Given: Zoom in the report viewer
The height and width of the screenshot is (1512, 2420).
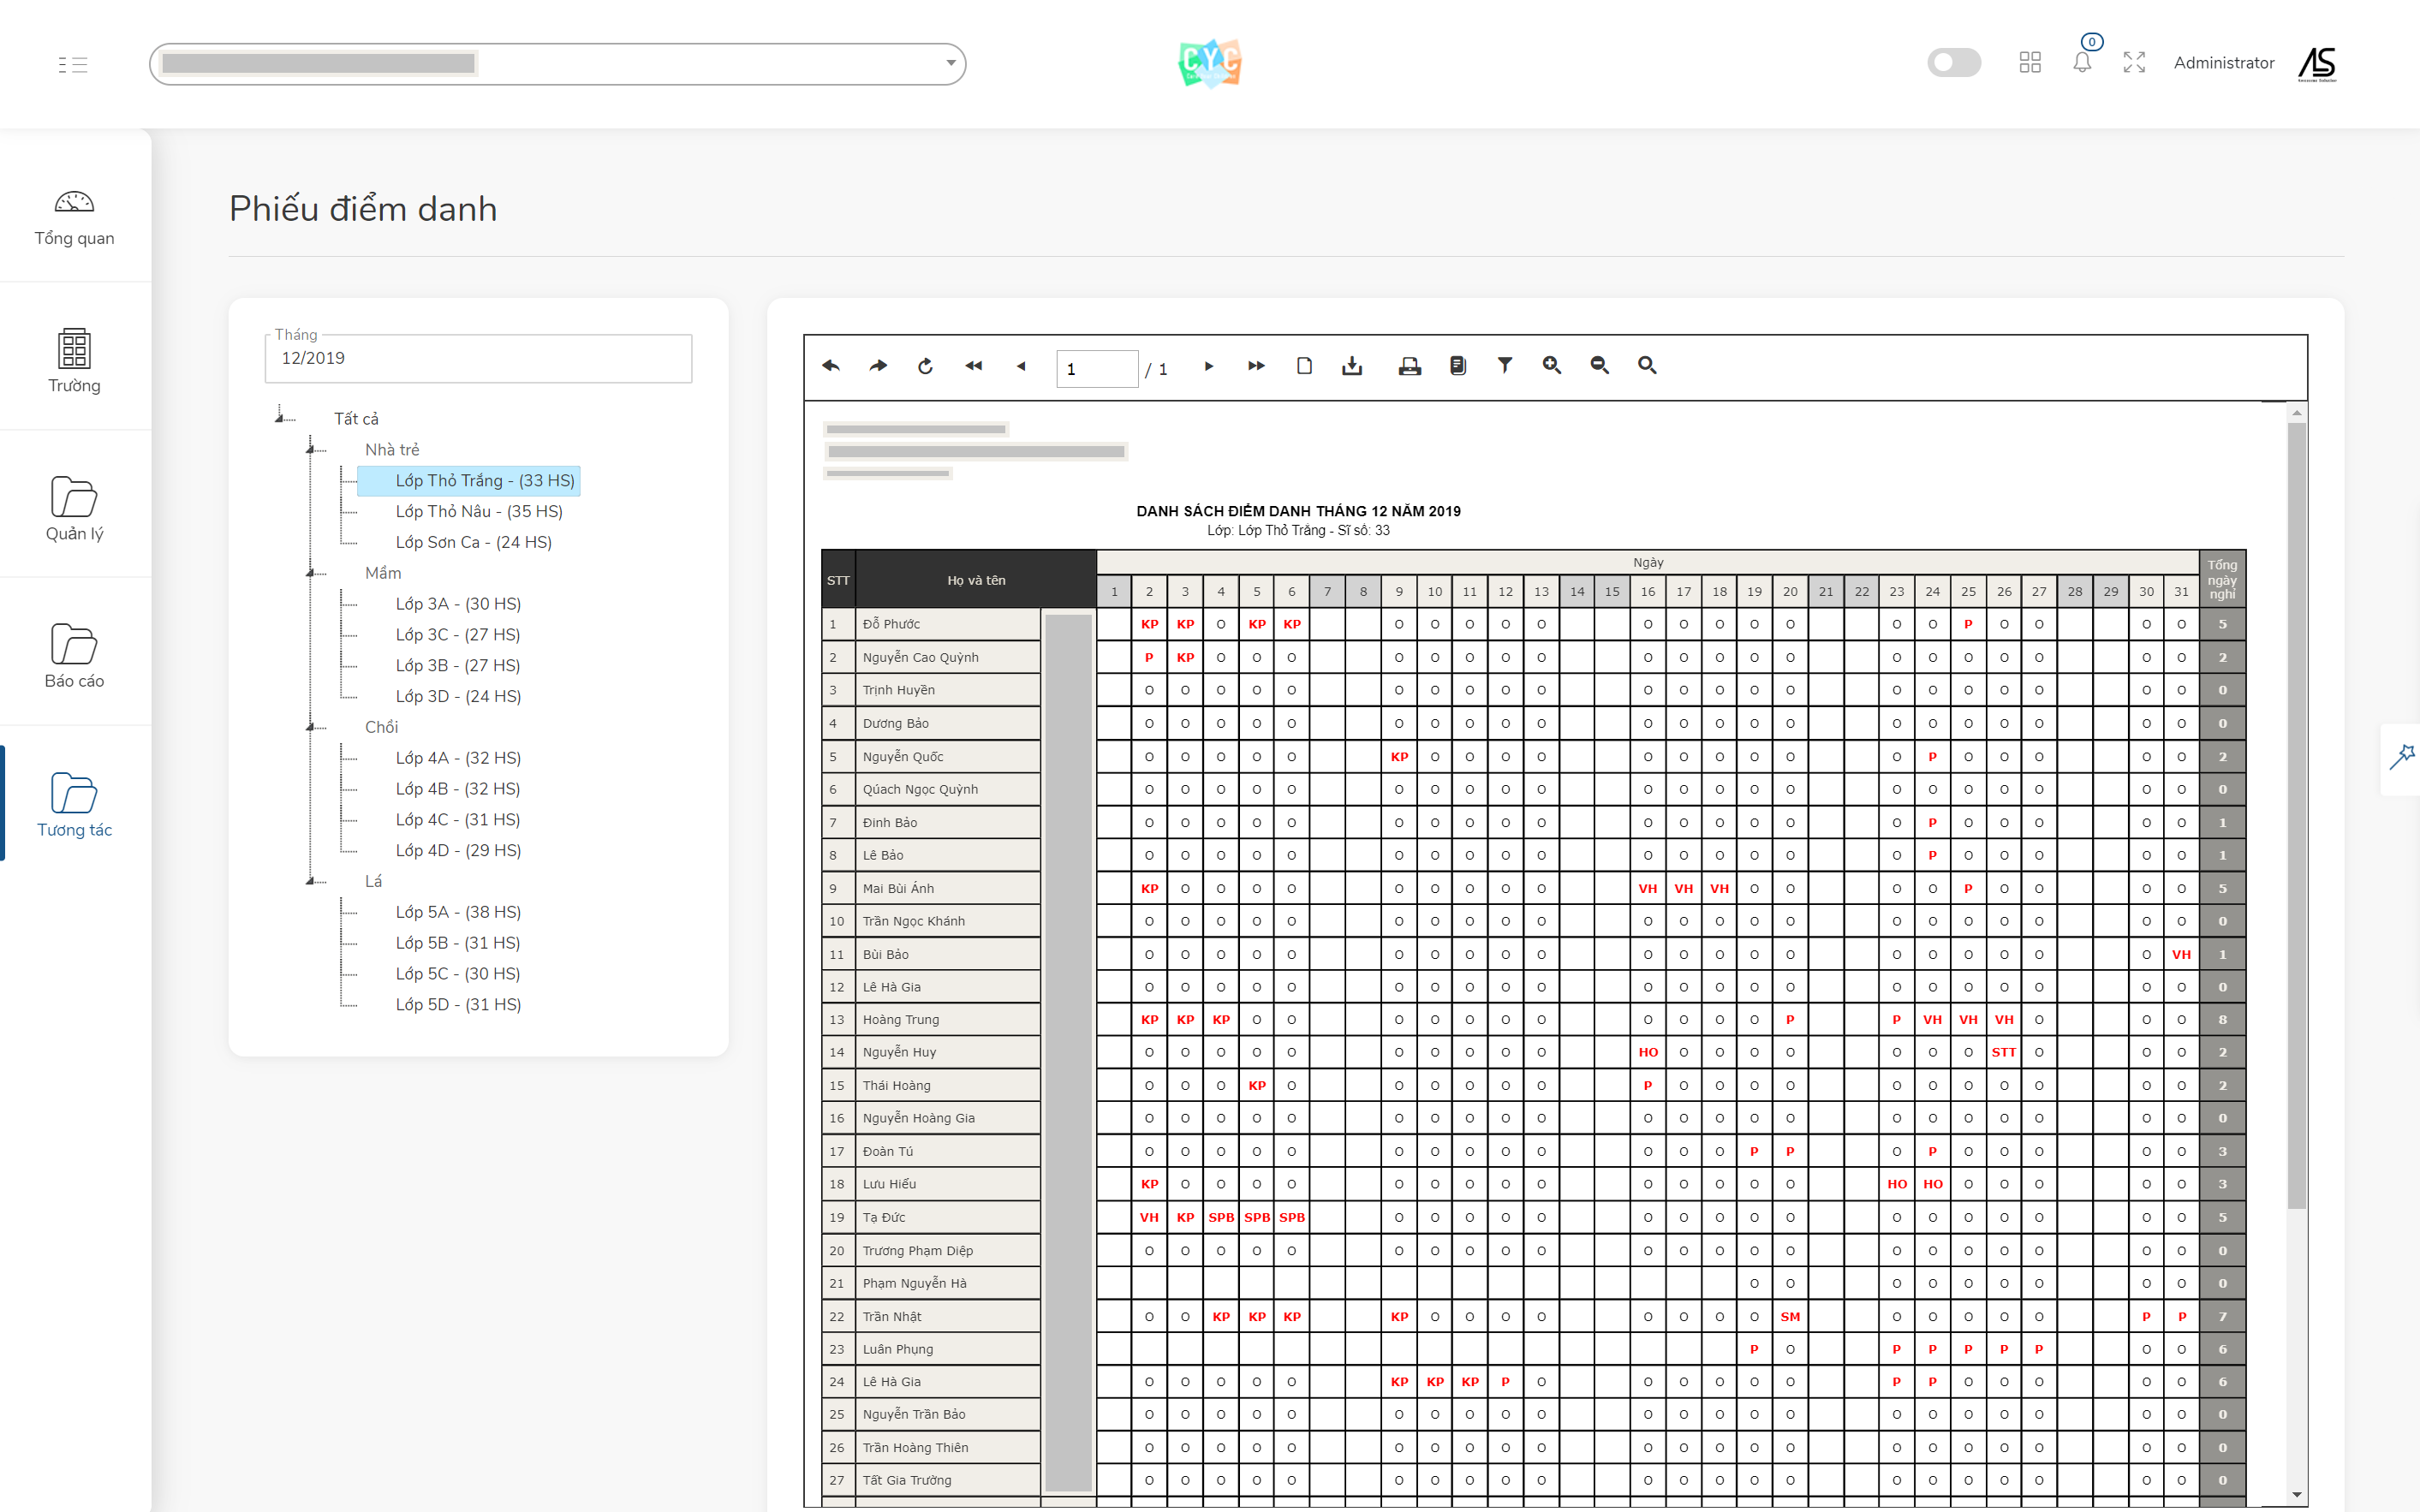Looking at the screenshot, I should point(1551,366).
